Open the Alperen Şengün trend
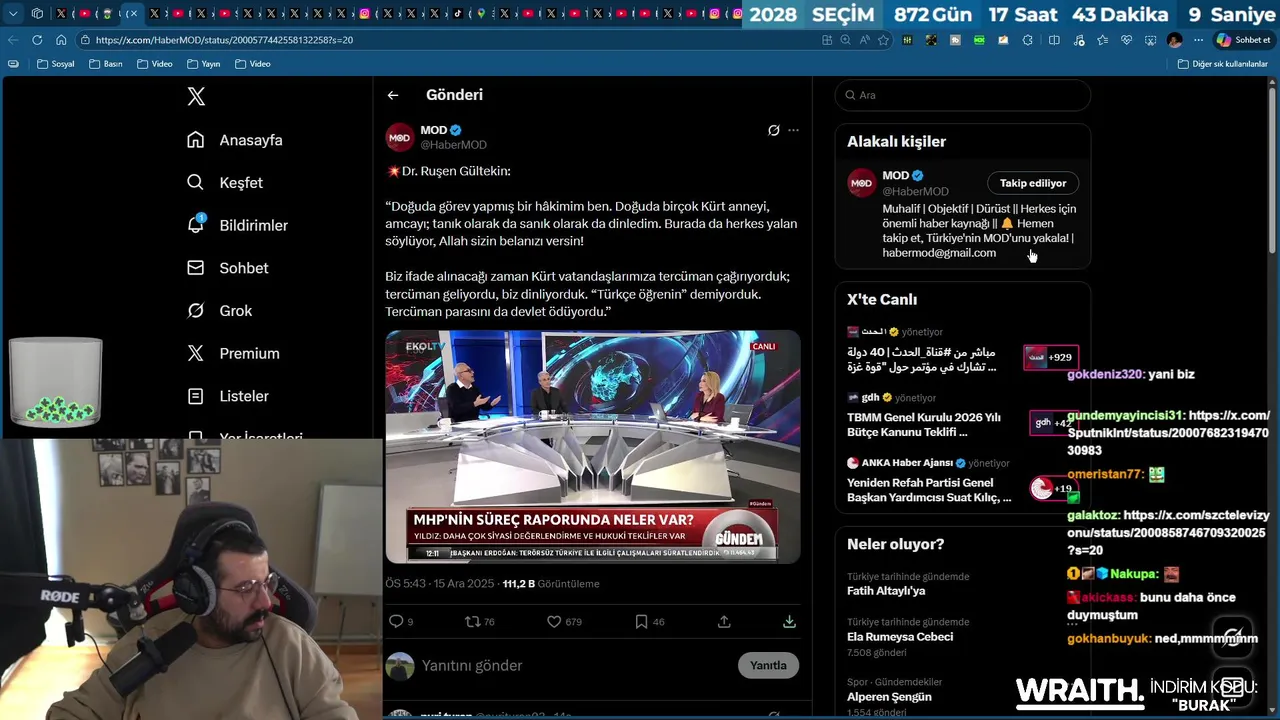The width and height of the screenshot is (1280, 720). pyautogui.click(x=889, y=697)
